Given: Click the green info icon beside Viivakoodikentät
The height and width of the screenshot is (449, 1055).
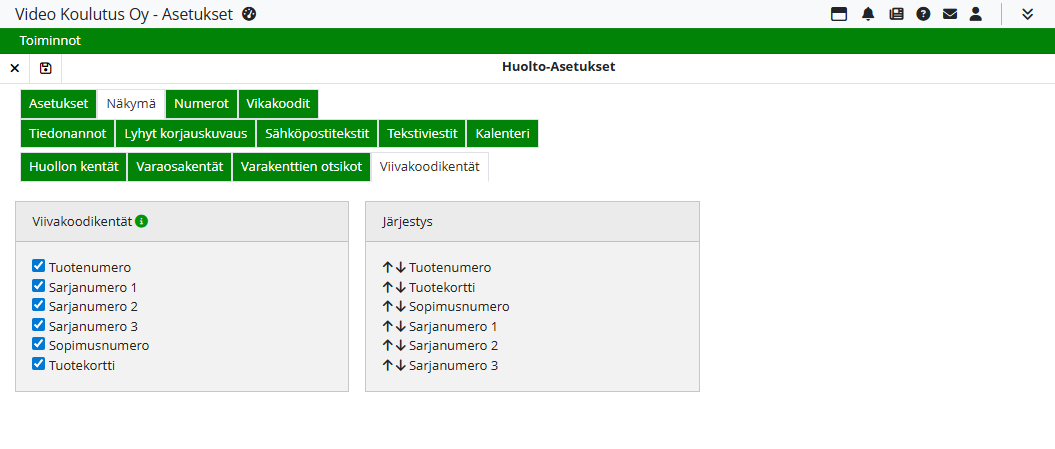Looking at the screenshot, I should click(x=142, y=221).
